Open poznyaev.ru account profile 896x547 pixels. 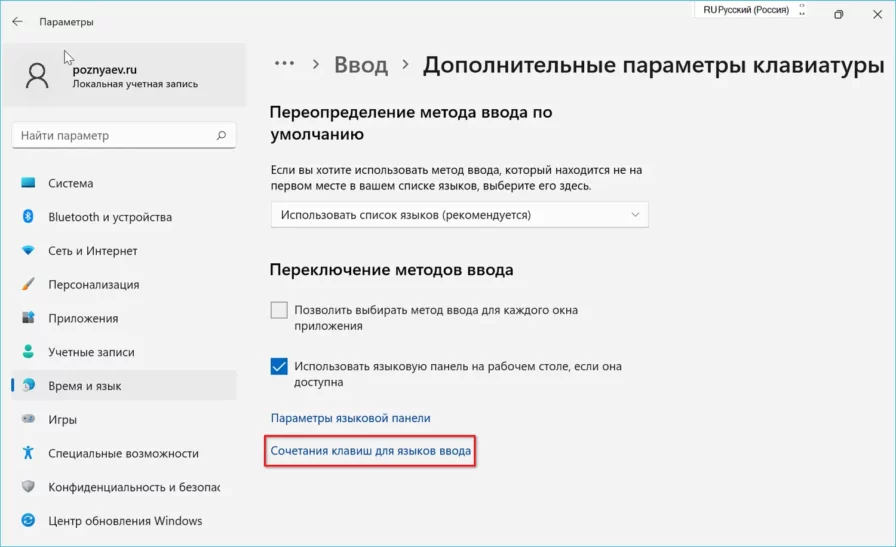click(123, 75)
